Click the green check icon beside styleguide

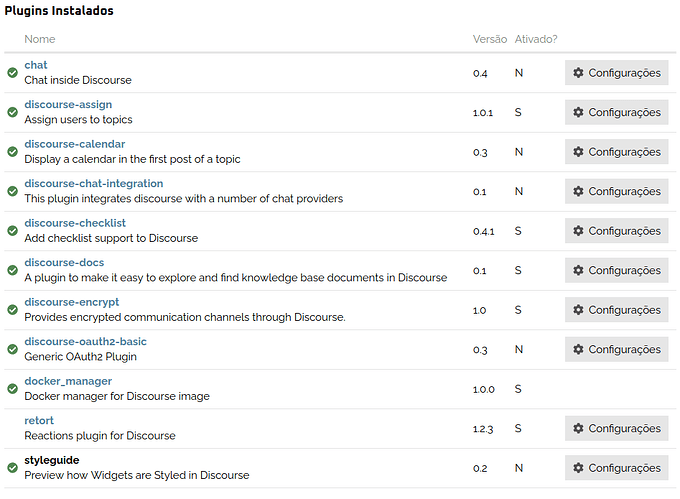[x=13, y=467]
